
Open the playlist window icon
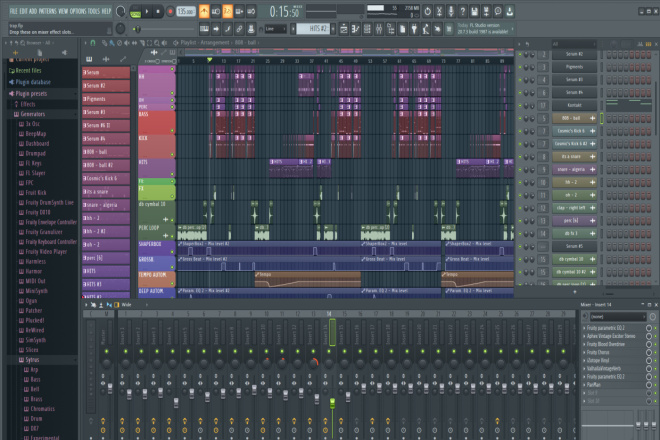344,29
